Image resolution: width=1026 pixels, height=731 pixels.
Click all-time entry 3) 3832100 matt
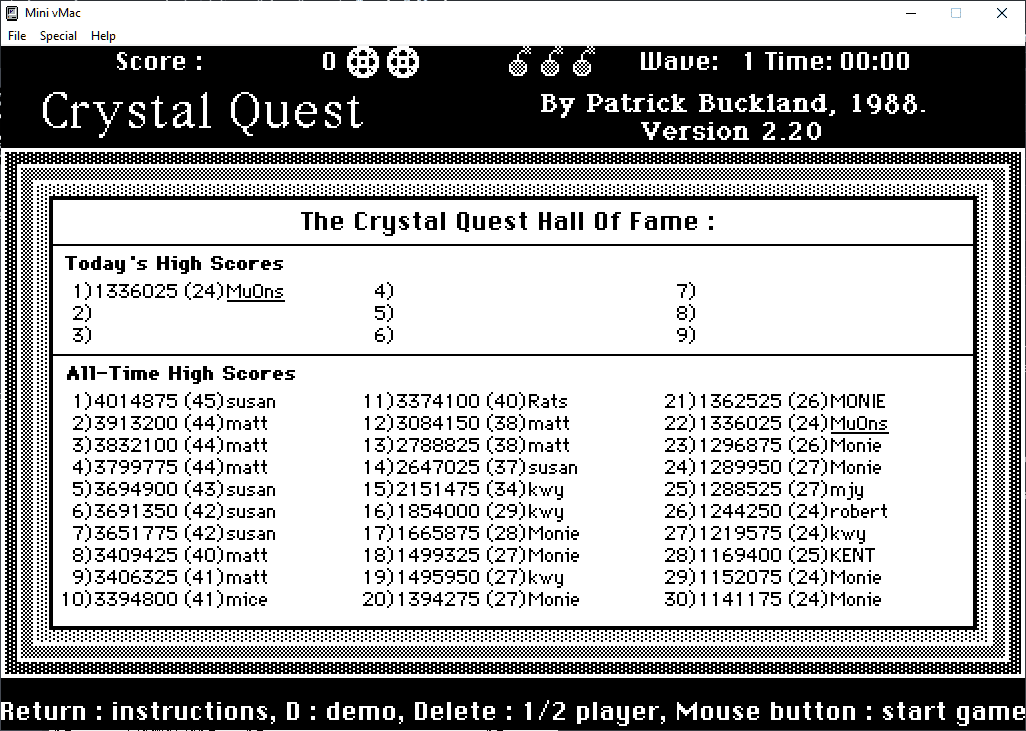pos(170,445)
